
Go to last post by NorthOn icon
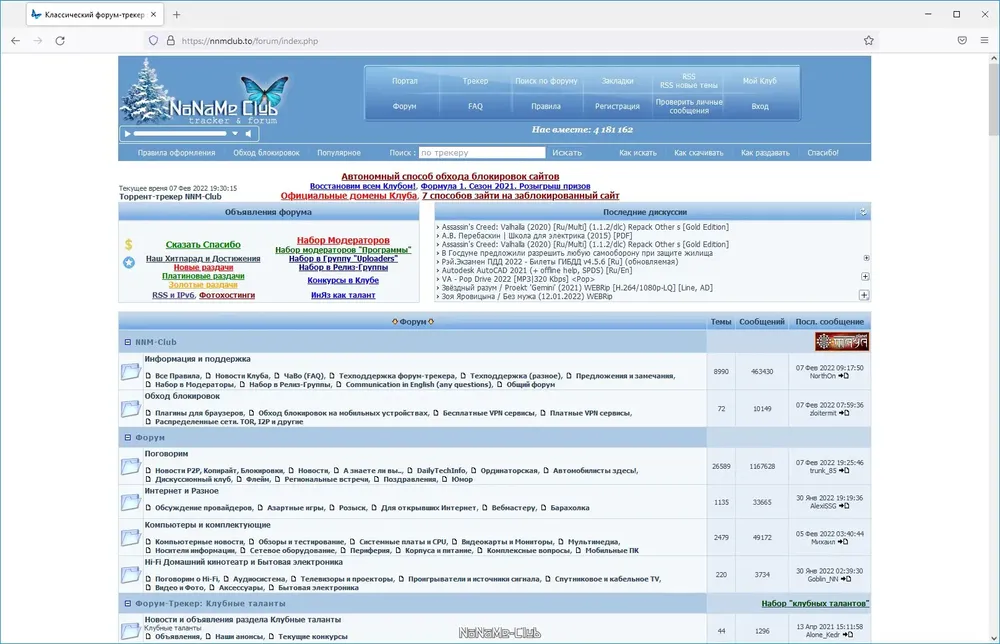844,376
